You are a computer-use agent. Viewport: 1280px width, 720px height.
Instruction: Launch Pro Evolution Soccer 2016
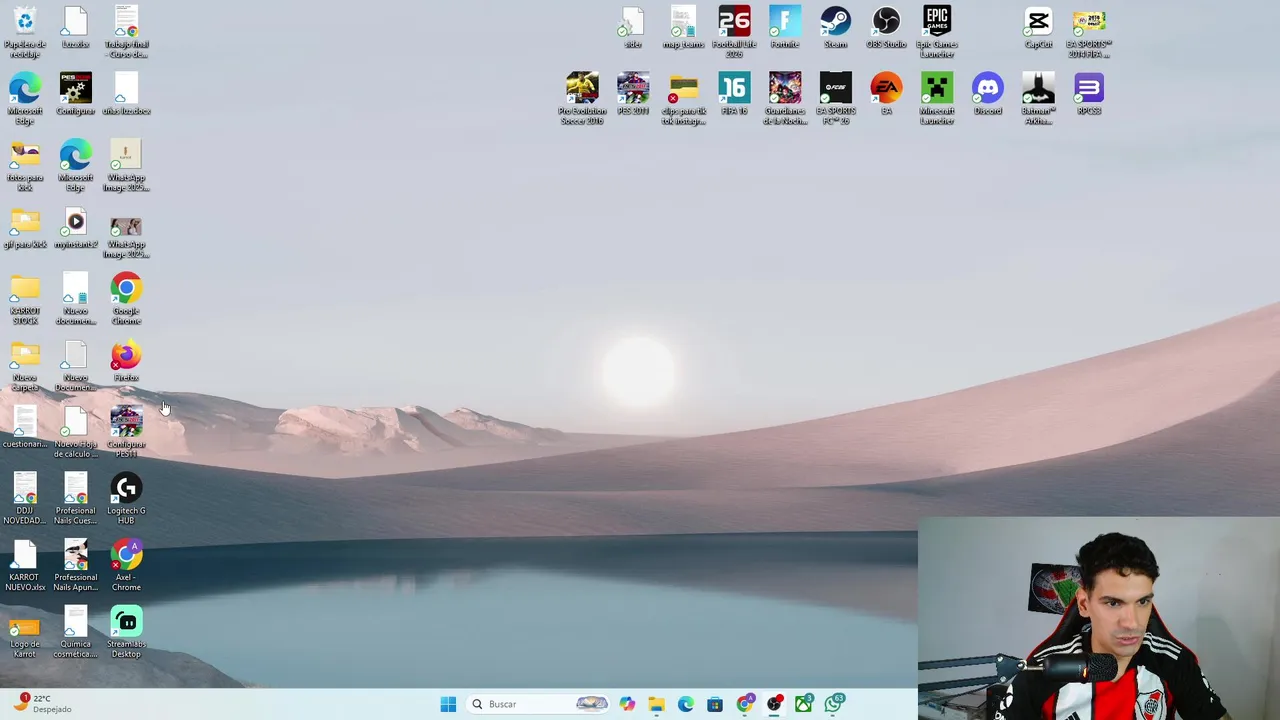click(582, 98)
